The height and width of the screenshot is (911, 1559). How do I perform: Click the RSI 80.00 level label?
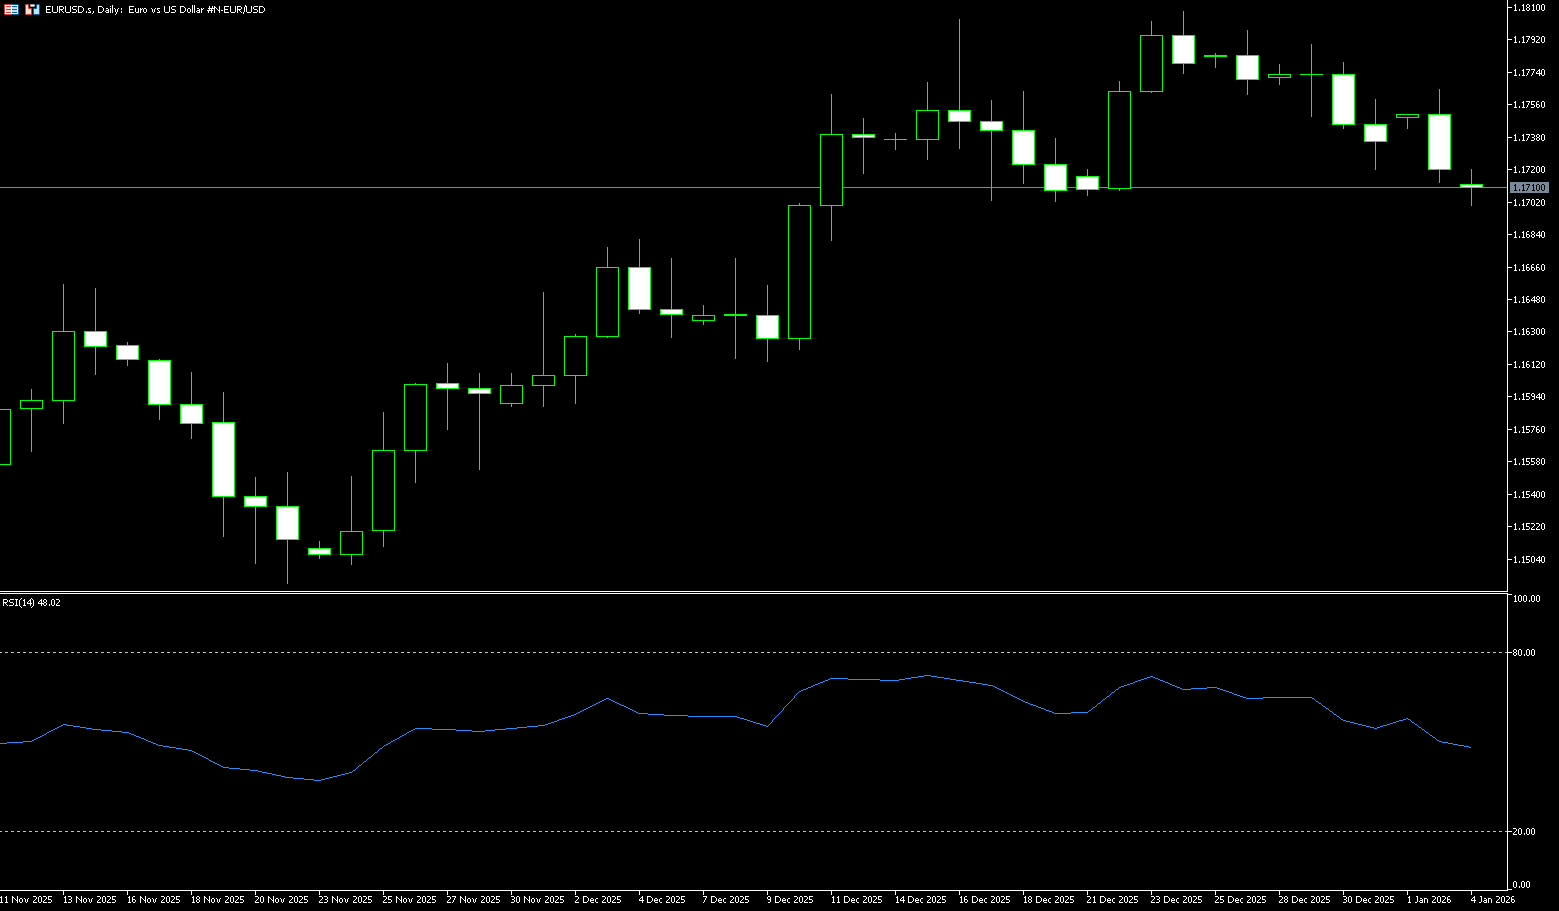click(1524, 653)
